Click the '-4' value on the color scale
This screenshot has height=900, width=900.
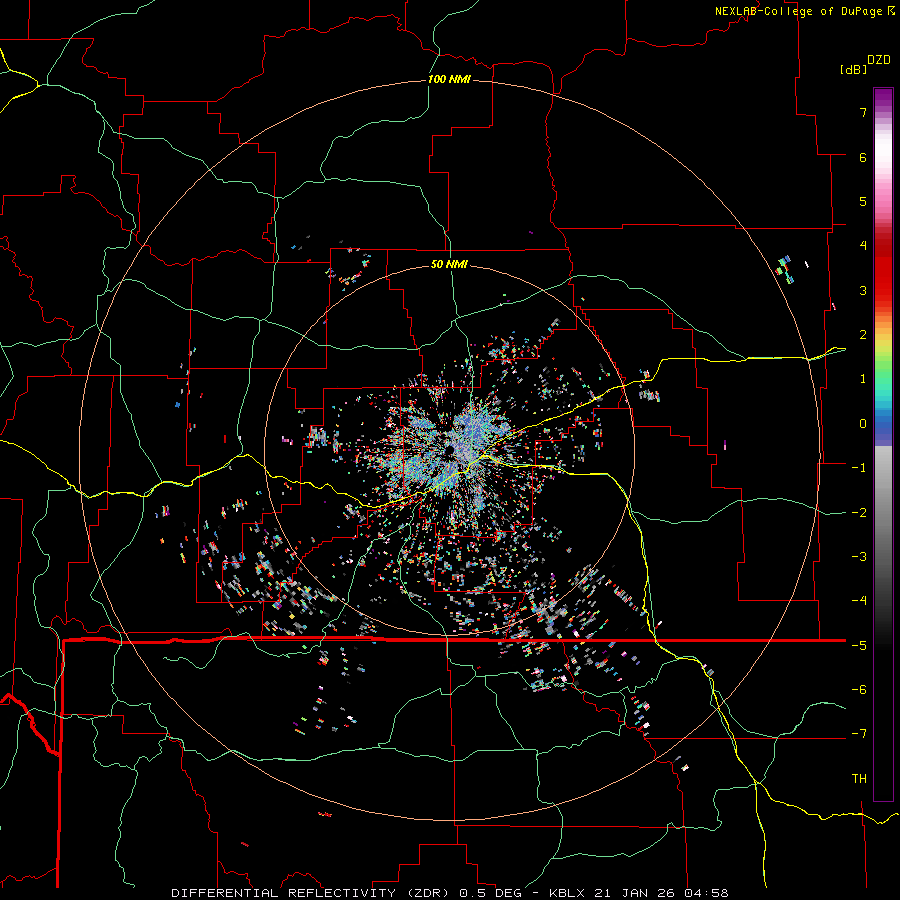click(x=859, y=601)
